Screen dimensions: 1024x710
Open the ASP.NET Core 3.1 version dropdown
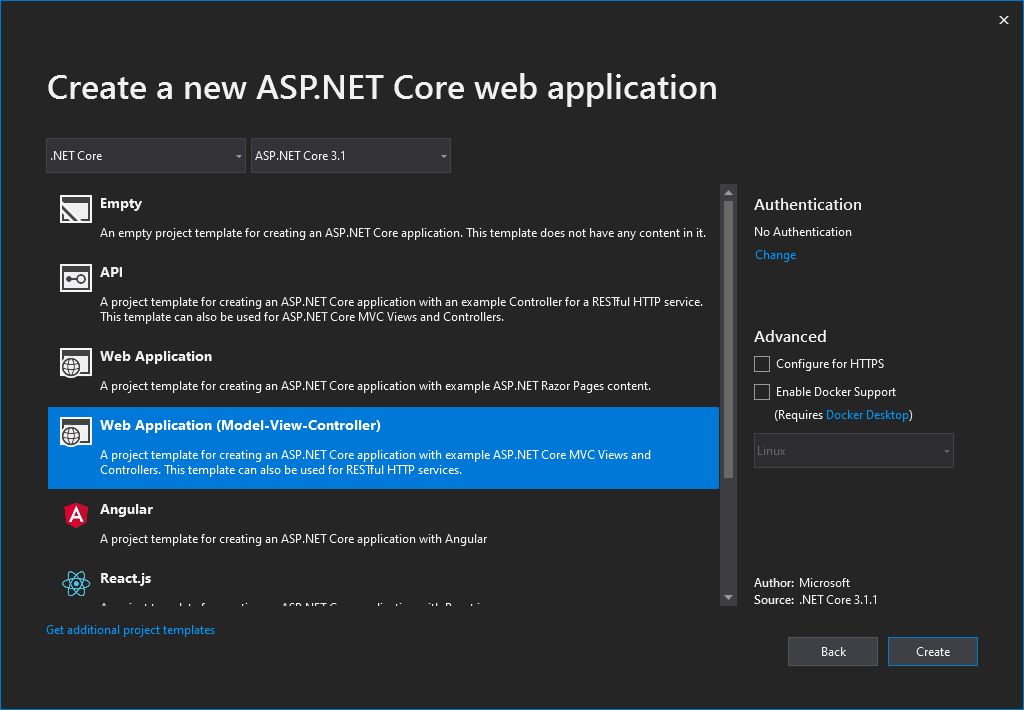coord(350,155)
